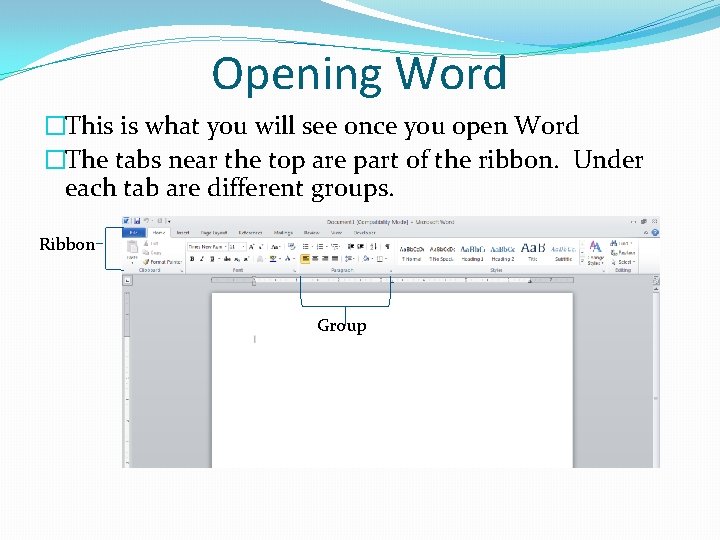Open the Customize Quick Access Toolbar dropdown
The height and width of the screenshot is (540, 720).
pos(169,221)
